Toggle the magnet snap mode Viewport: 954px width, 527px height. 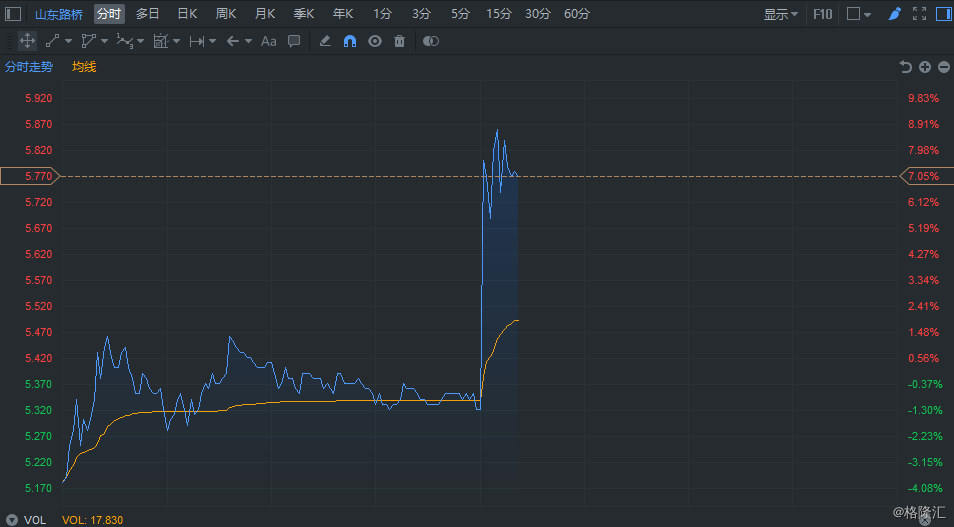(350, 41)
